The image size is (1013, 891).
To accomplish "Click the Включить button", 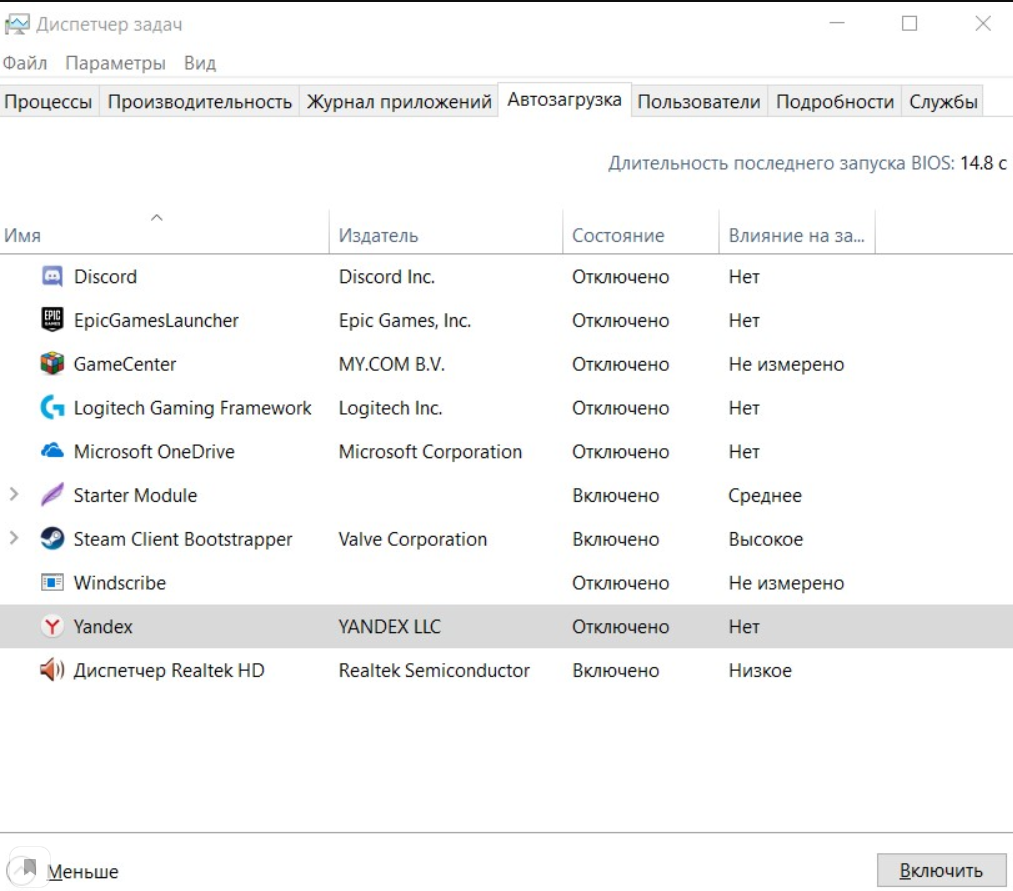I will (941, 870).
